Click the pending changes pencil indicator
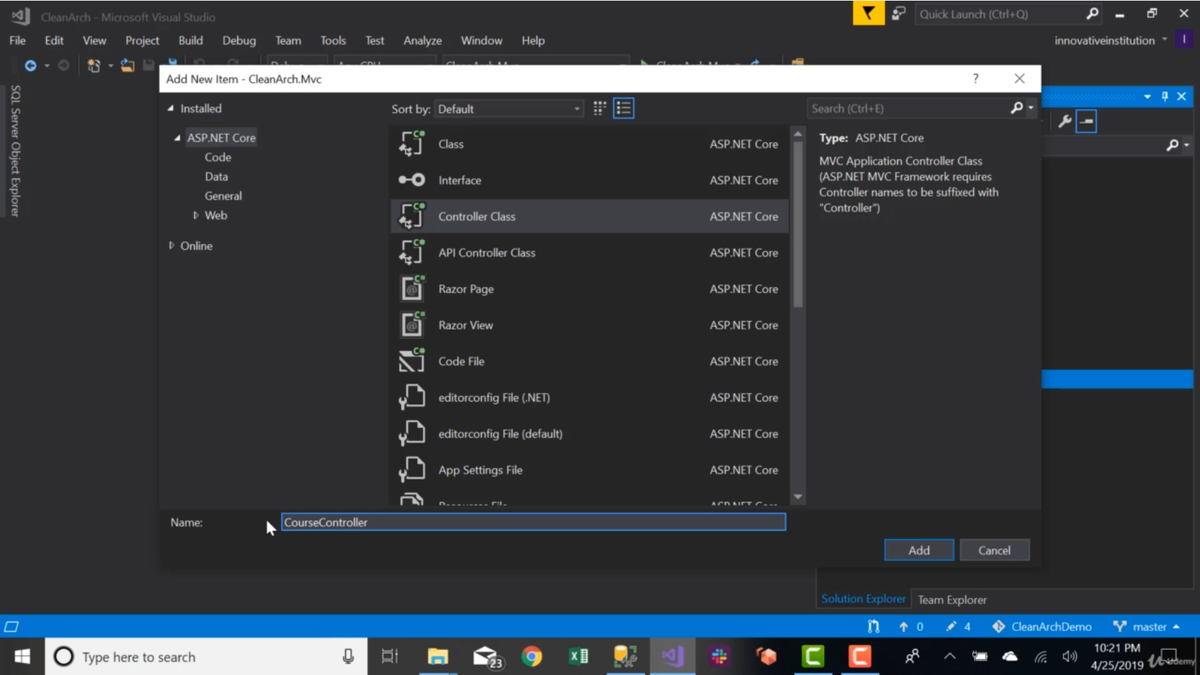Screen dimensions: 1200x675 [x=958, y=626]
